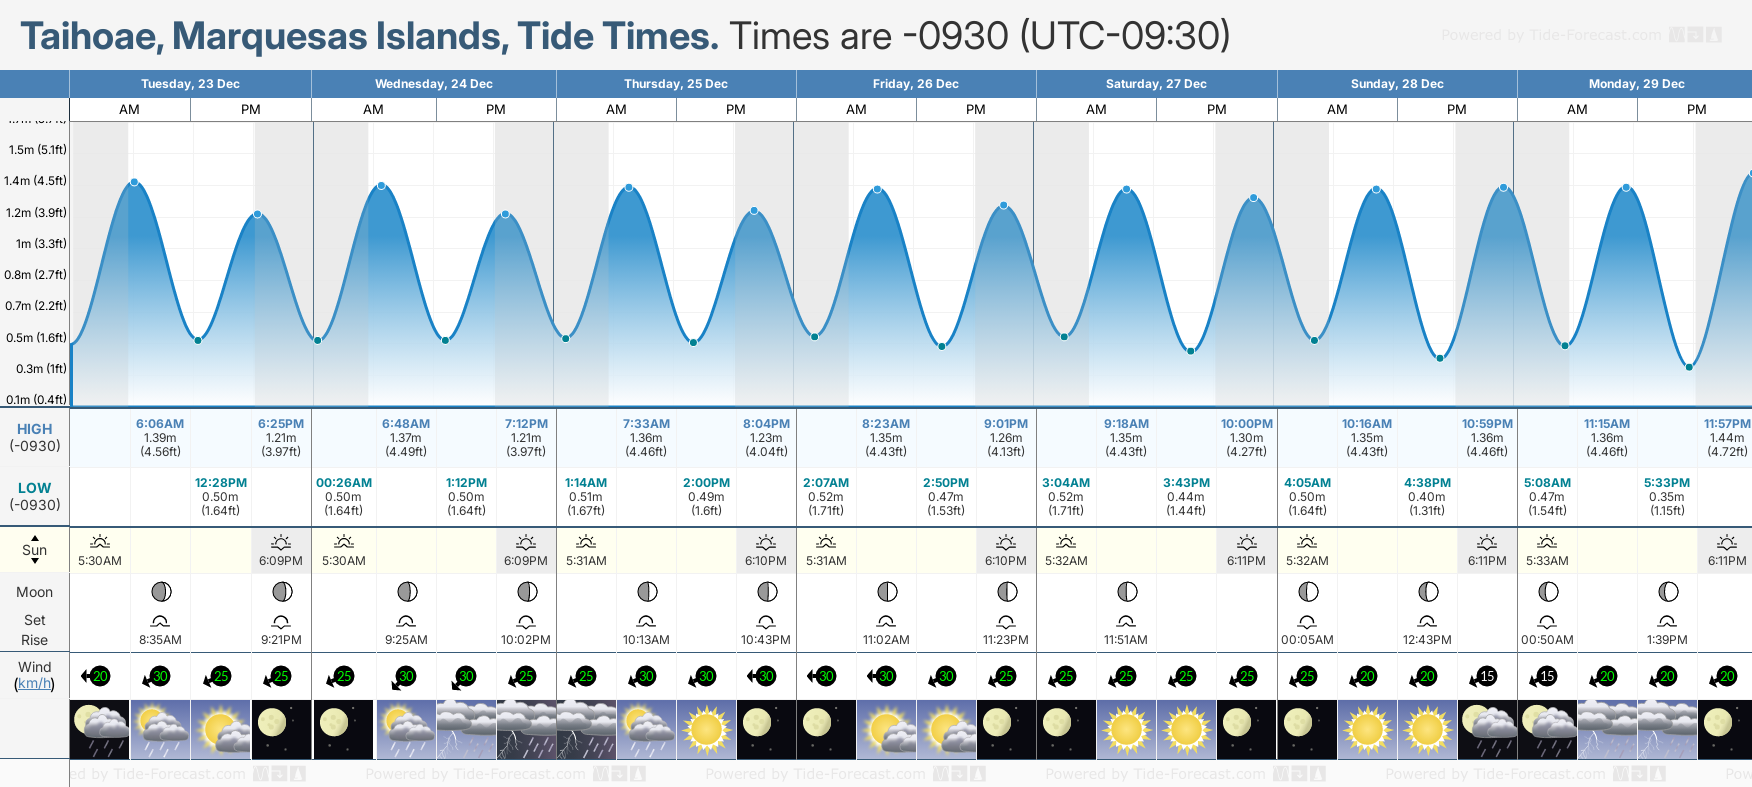Select the PM header under Saturday, 27 Dec
1752x787 pixels.
[x=1216, y=110]
